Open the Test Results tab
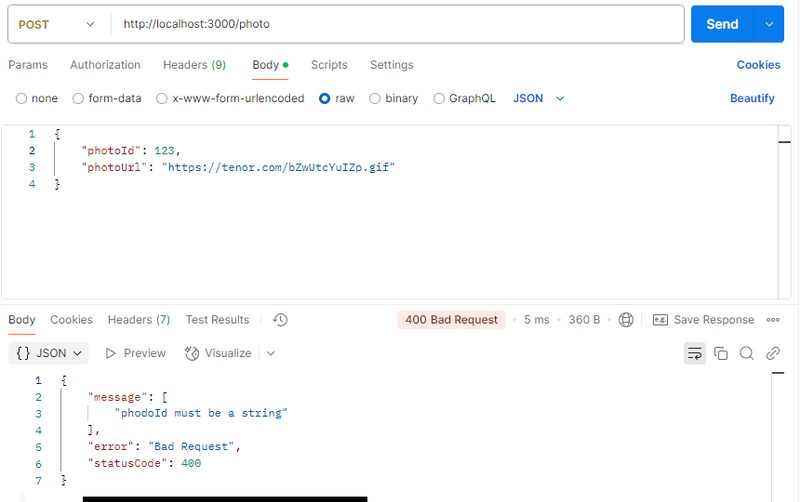 point(217,320)
